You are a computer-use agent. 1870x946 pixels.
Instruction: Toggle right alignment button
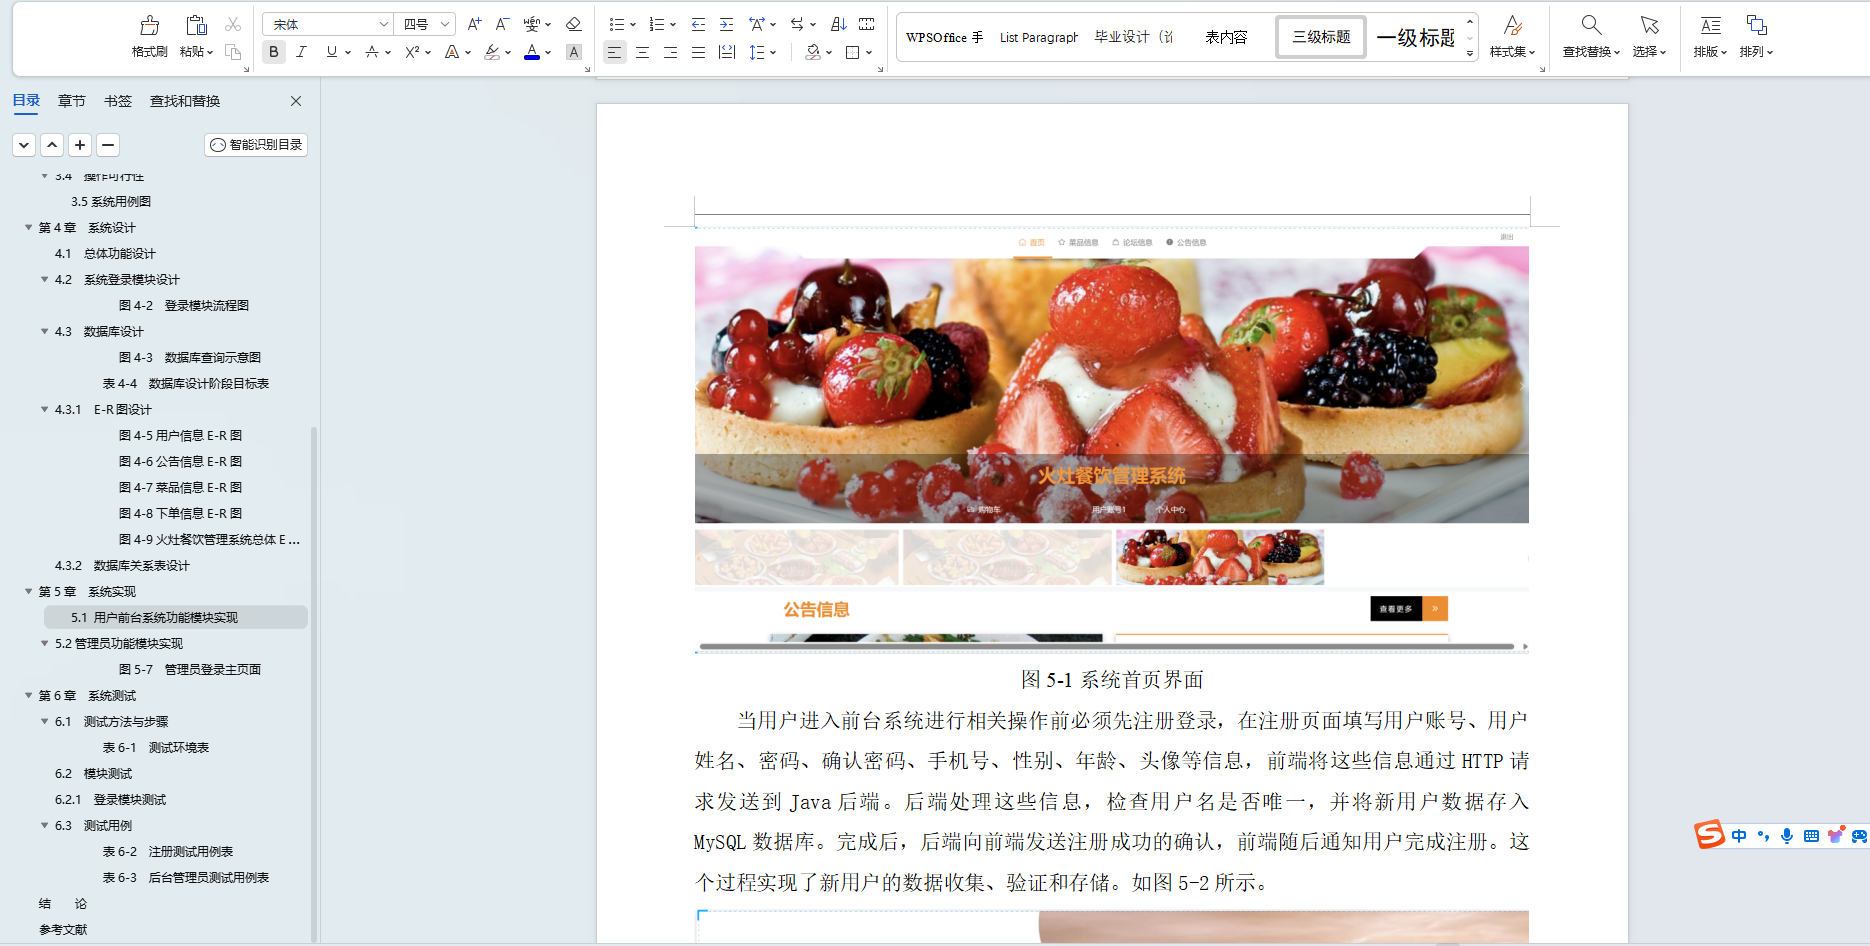[670, 52]
